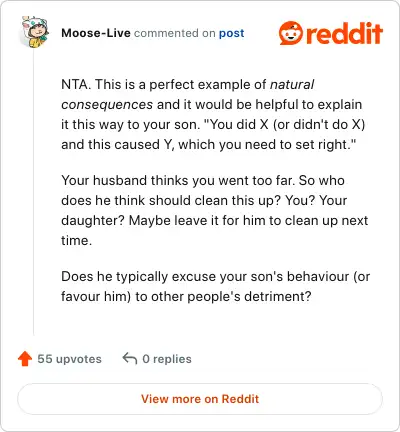The height and width of the screenshot is (432, 400).
Task: Click the Reddit Snoo mascot icon
Action: [290, 33]
